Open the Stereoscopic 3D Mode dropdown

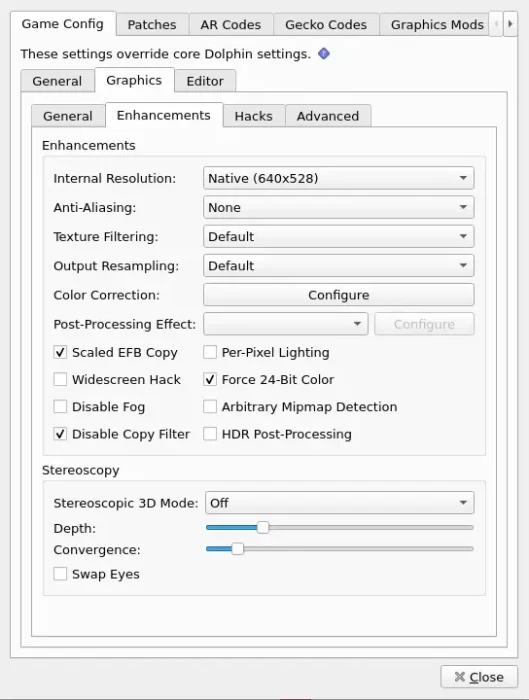pyautogui.click(x=339, y=503)
